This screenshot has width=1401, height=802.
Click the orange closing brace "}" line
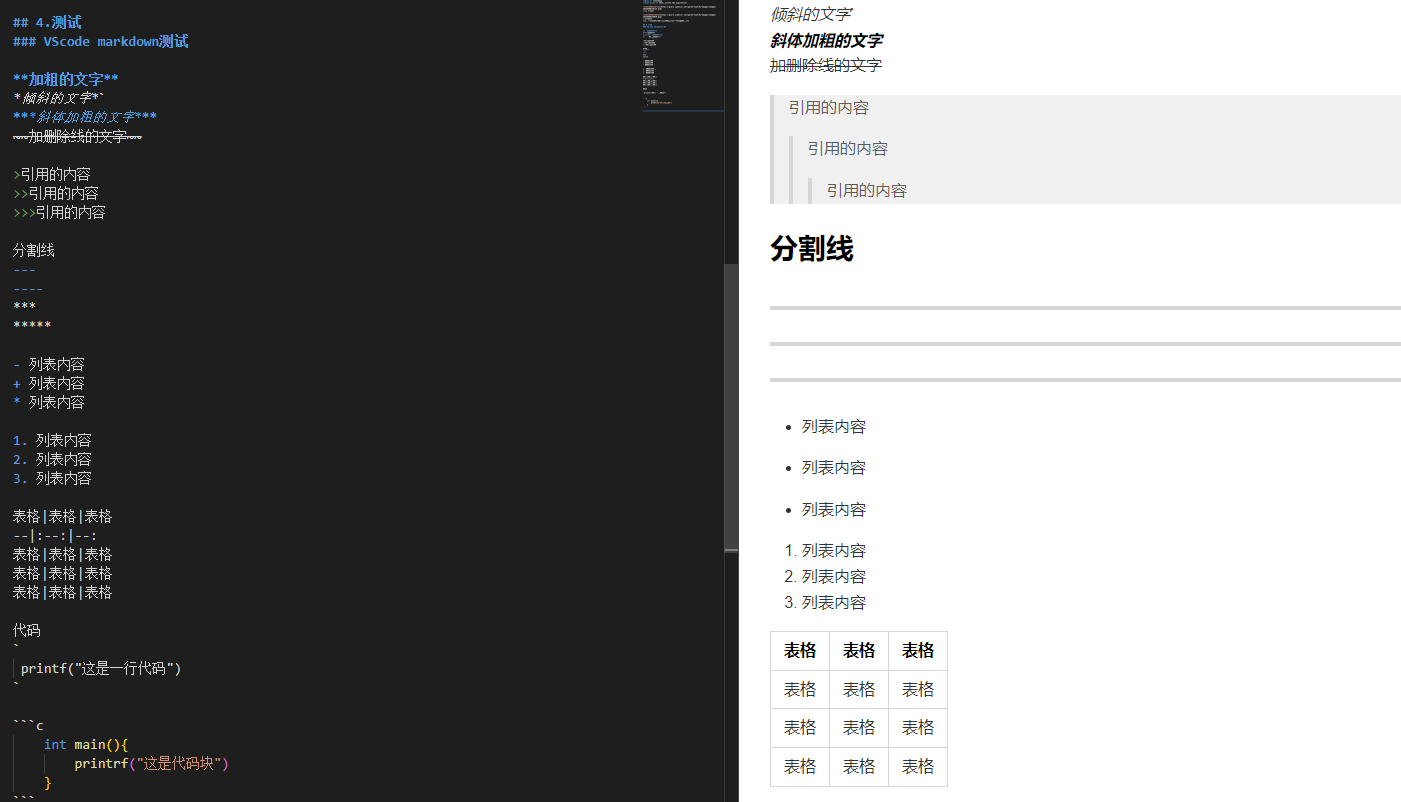(48, 782)
